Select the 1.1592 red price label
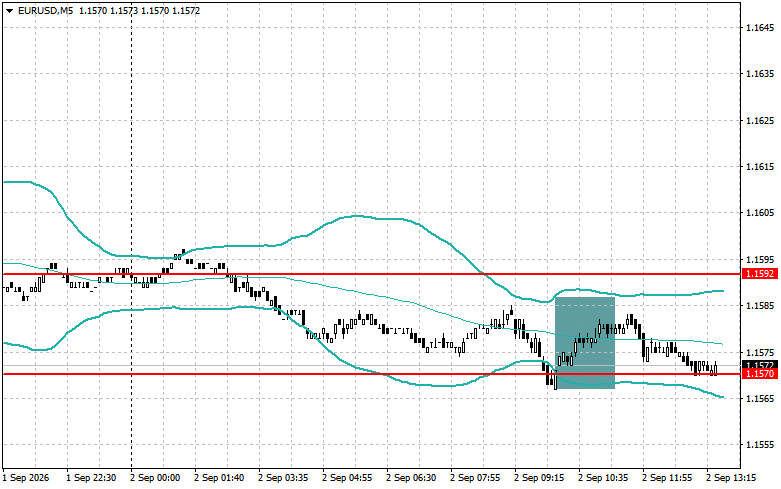This screenshot has height=489, width=781. point(760,274)
